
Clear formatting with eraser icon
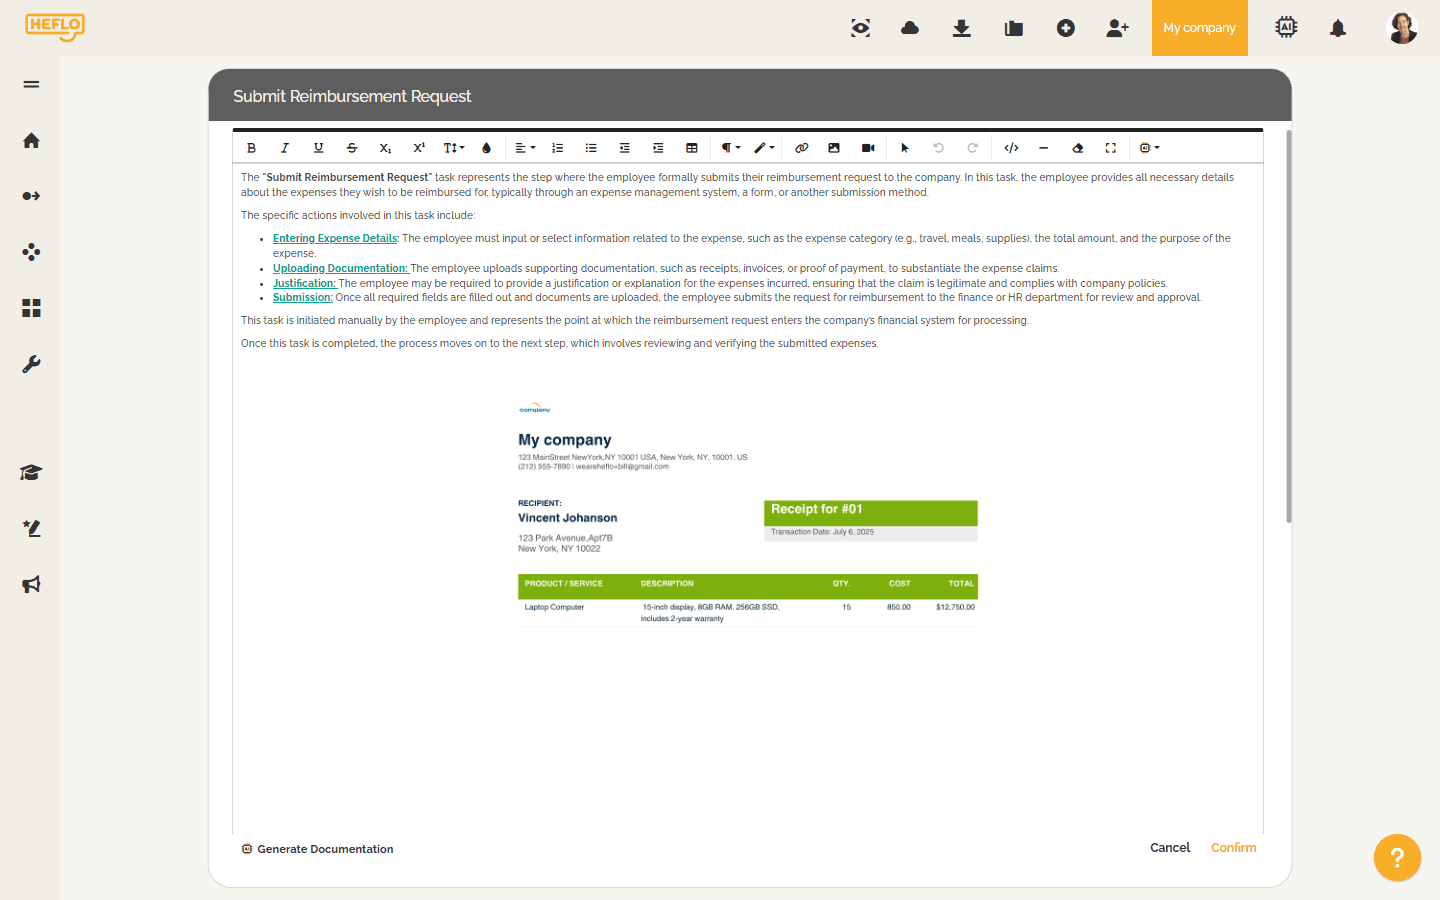[x=1077, y=148]
